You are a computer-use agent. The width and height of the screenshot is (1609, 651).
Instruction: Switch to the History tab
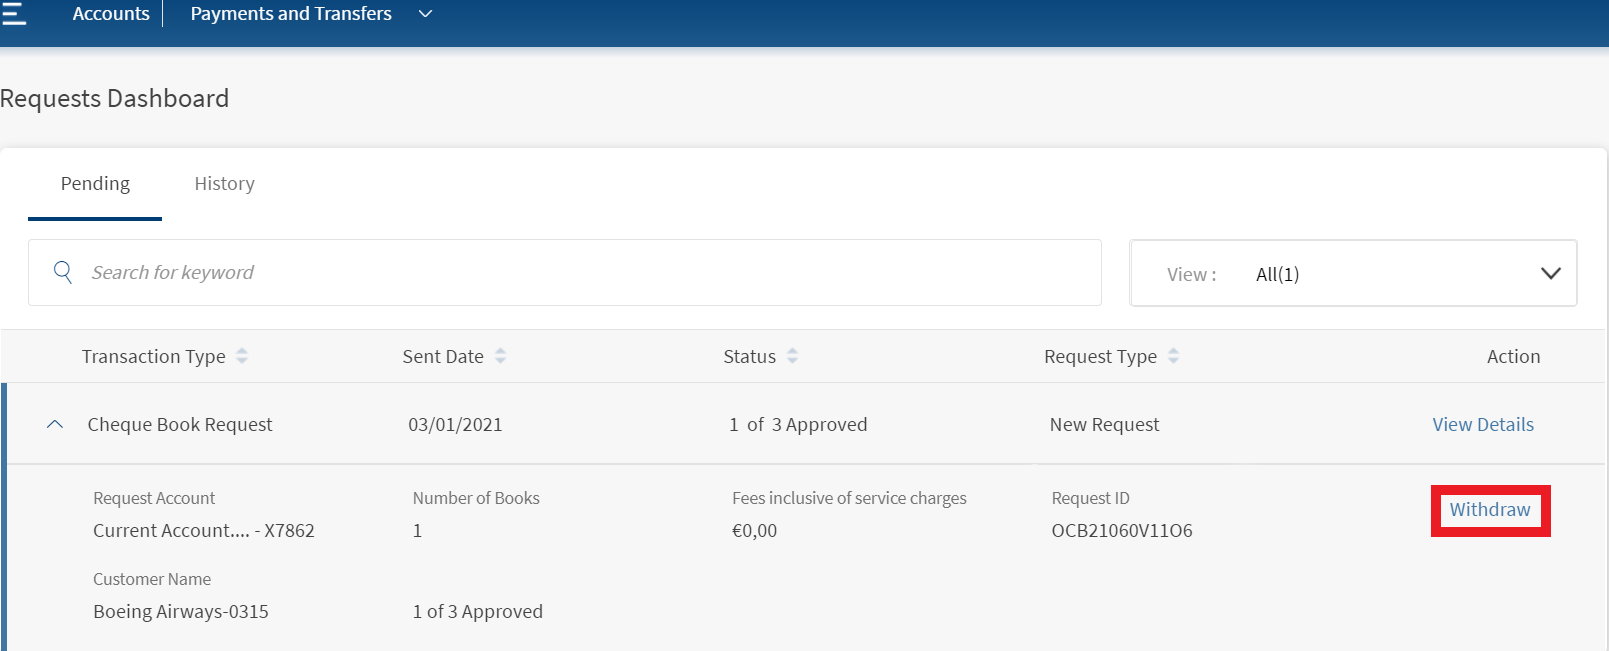[x=224, y=184]
